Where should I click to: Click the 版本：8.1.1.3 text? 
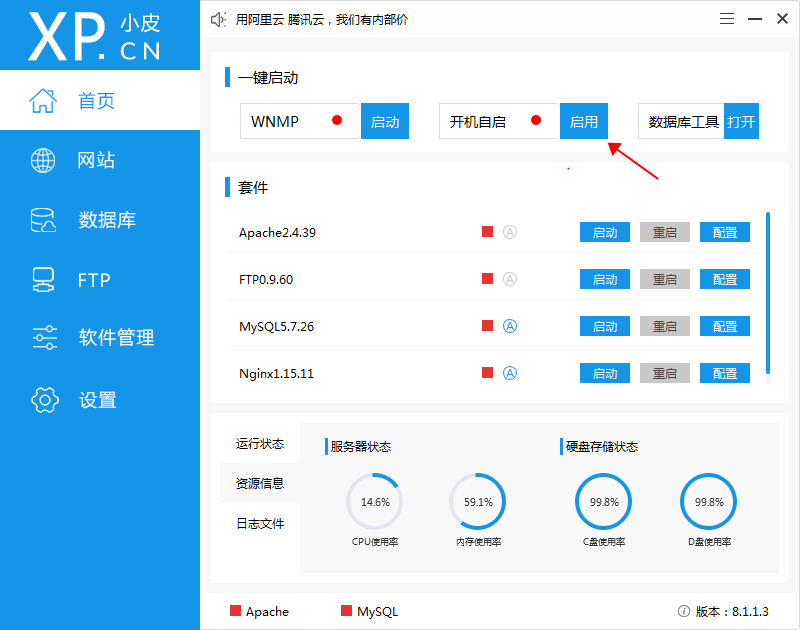tap(732, 611)
